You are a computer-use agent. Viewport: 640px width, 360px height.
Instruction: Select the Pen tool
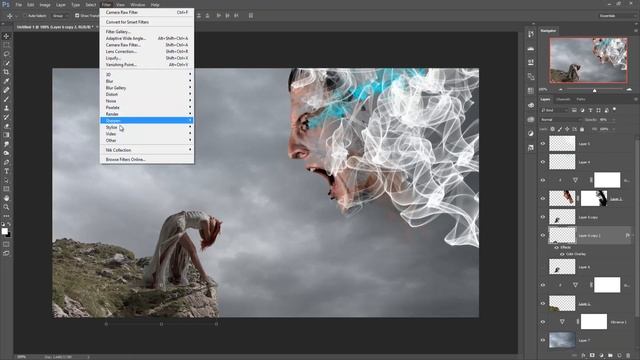point(6,162)
